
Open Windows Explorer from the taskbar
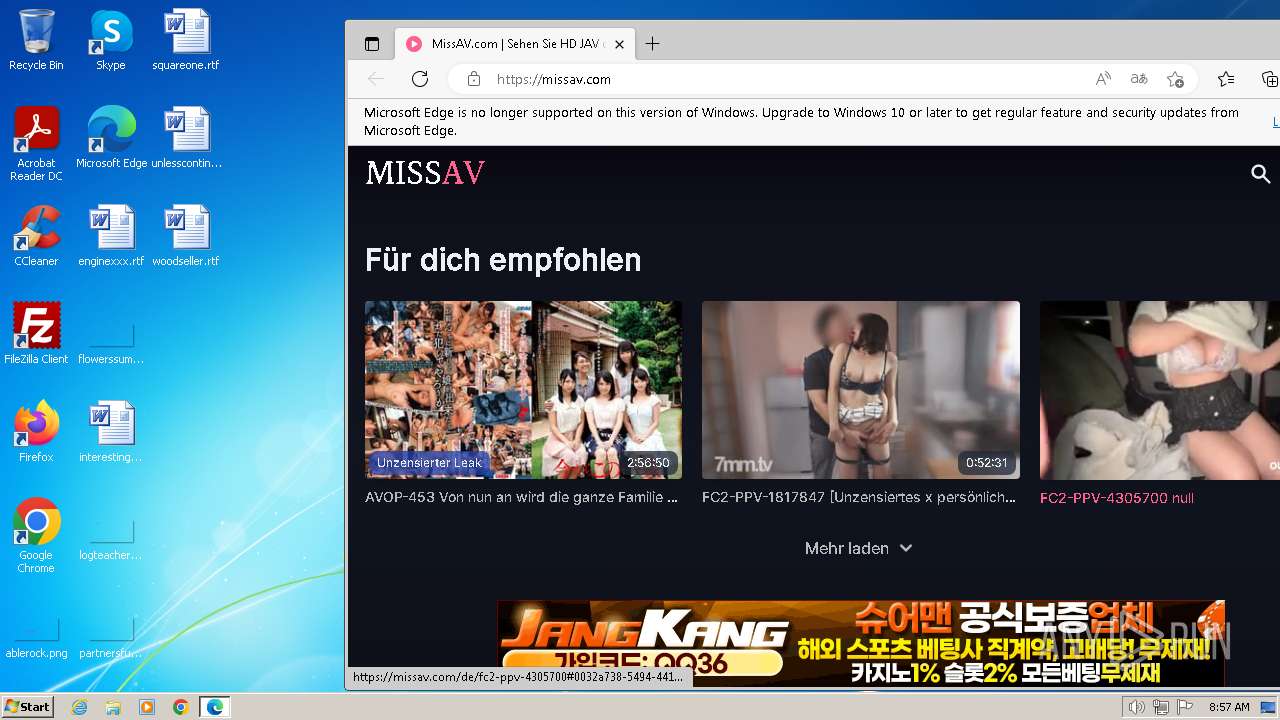tap(113, 707)
